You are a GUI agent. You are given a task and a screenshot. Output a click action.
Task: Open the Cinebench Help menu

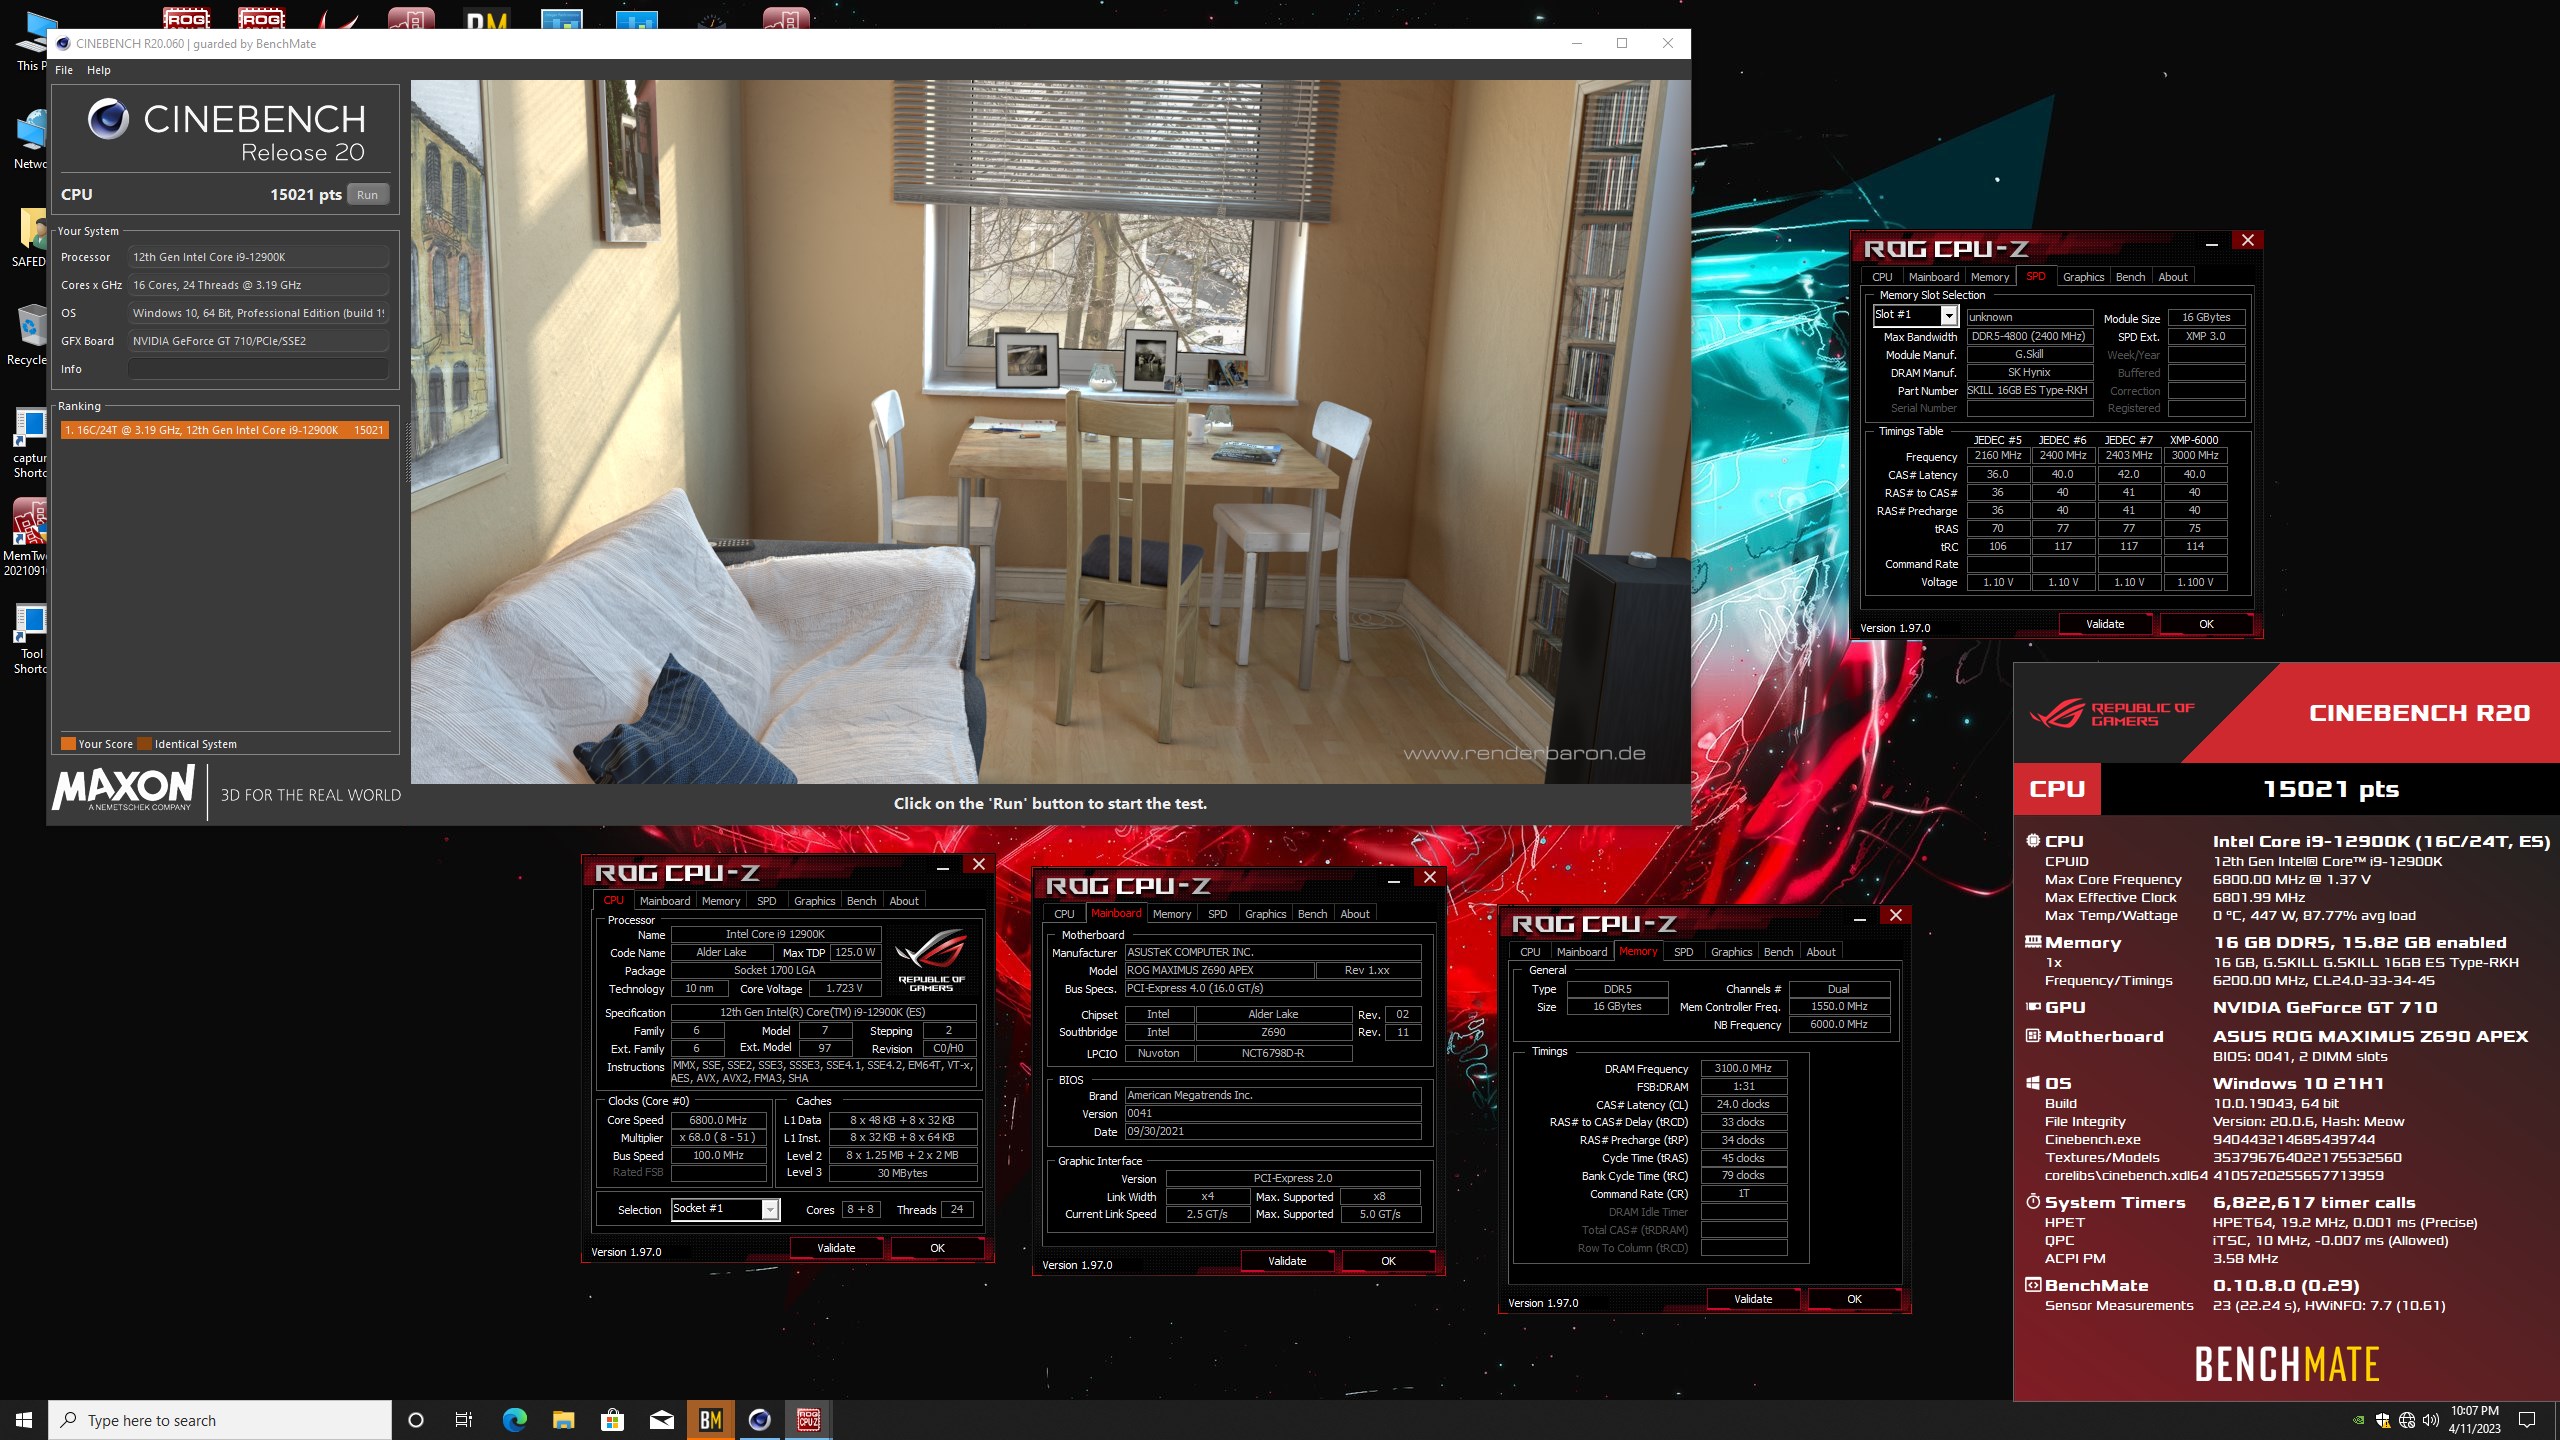coord(99,70)
